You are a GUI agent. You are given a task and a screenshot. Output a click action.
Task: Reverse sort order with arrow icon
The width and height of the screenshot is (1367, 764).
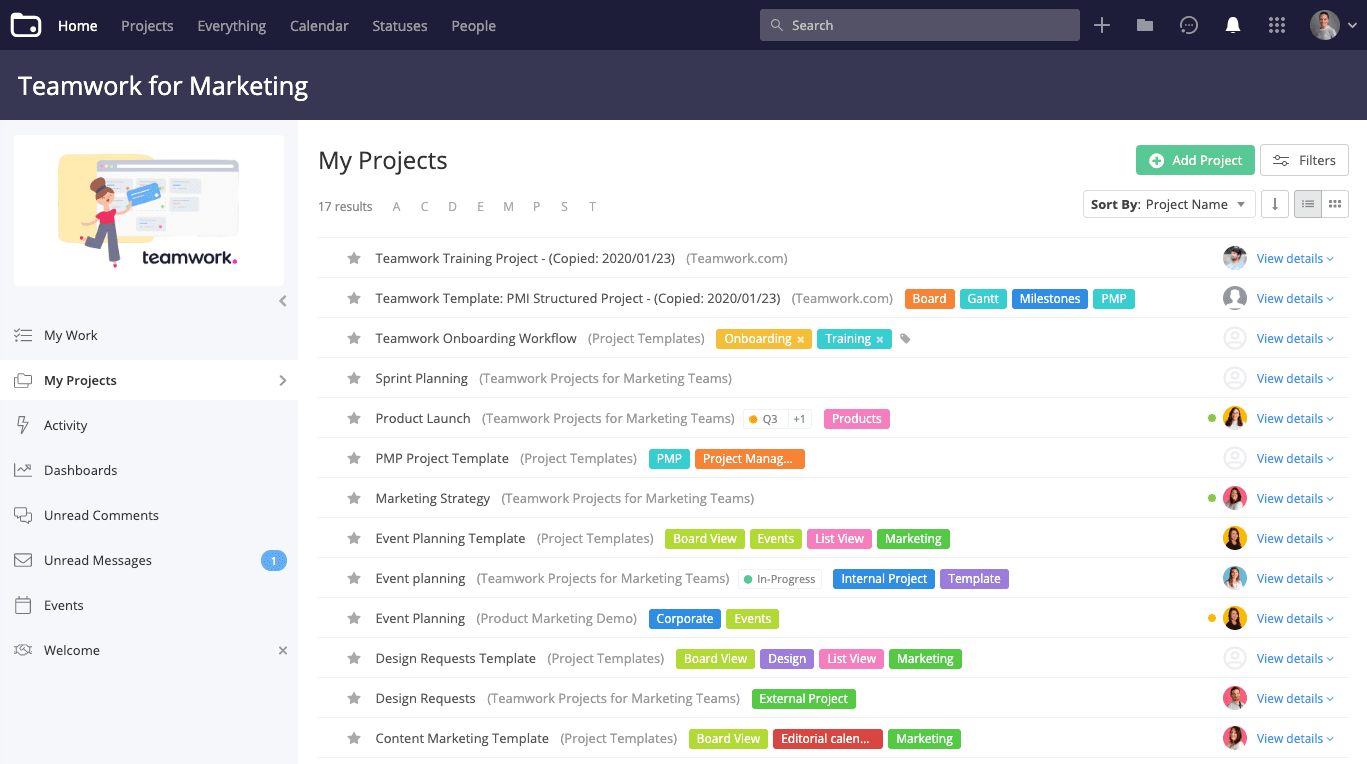click(1274, 204)
